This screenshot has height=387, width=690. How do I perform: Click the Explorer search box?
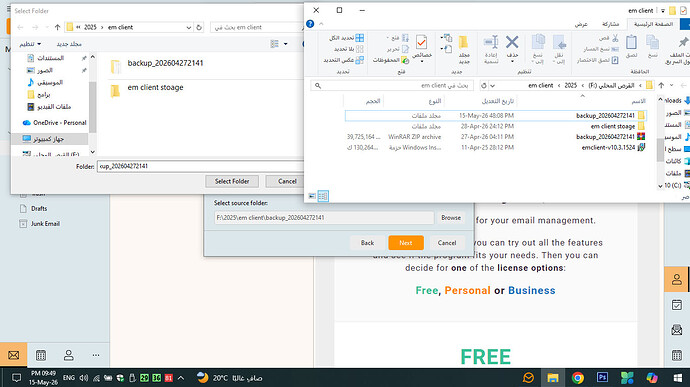pos(392,85)
